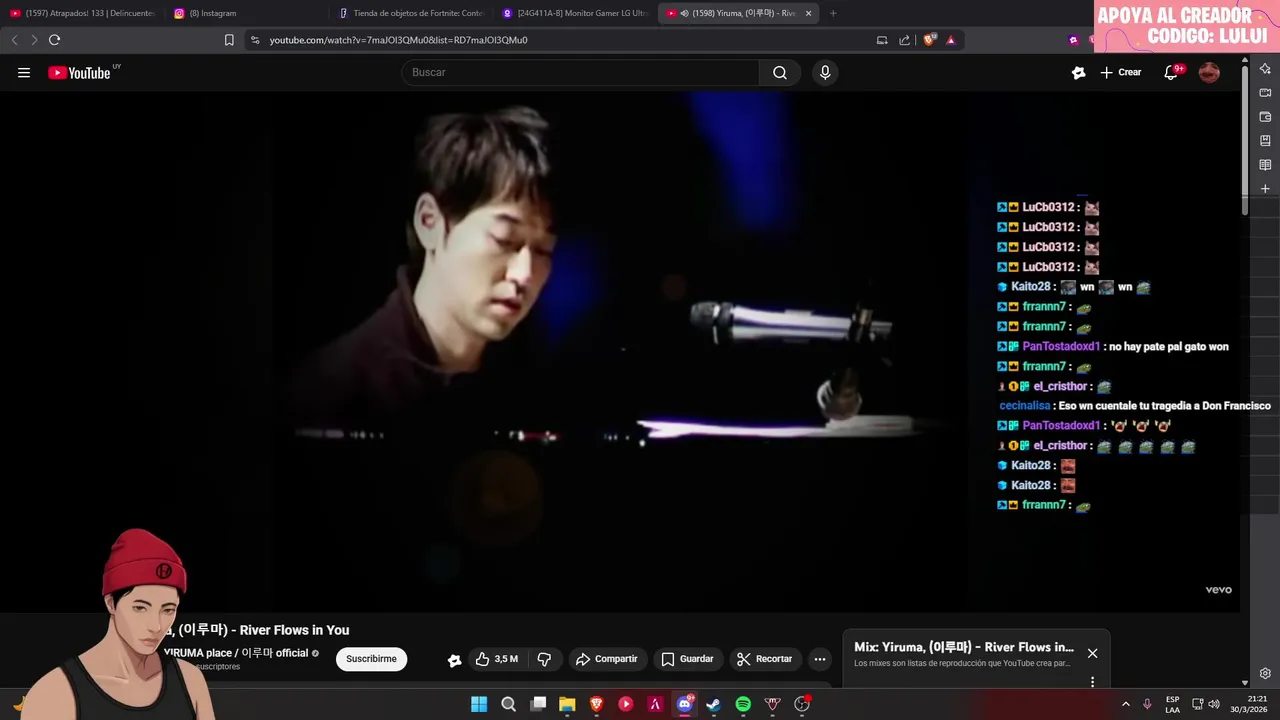
Task: Open Mix panel vertical dots menu
Action: tap(1092, 682)
